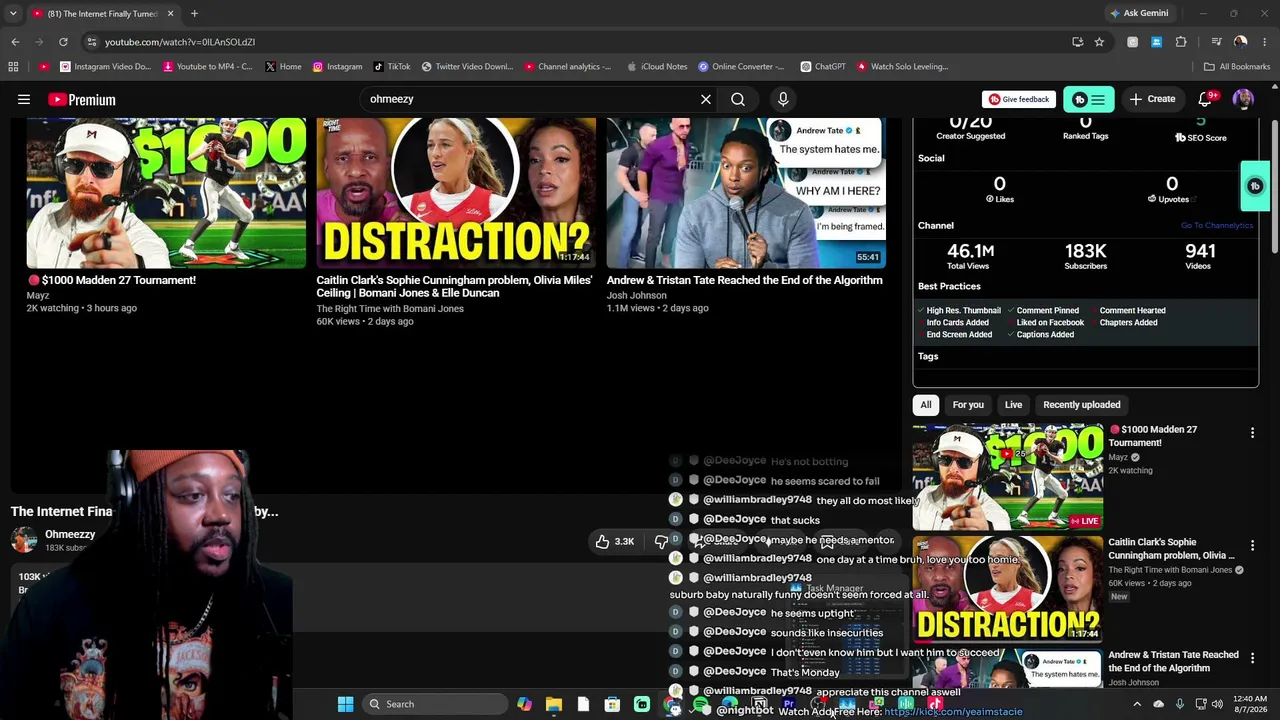
Task: Reload the current page
Action: pyautogui.click(x=63, y=42)
